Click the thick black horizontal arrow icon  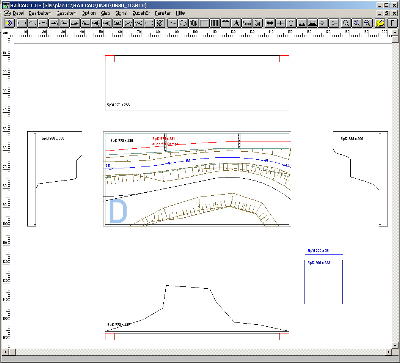270,23
